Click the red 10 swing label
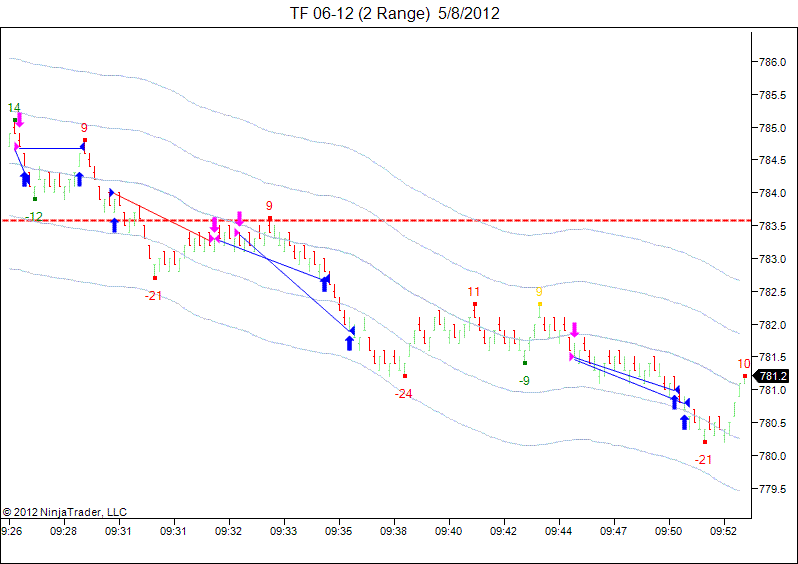798x564 pixels. 744,364
